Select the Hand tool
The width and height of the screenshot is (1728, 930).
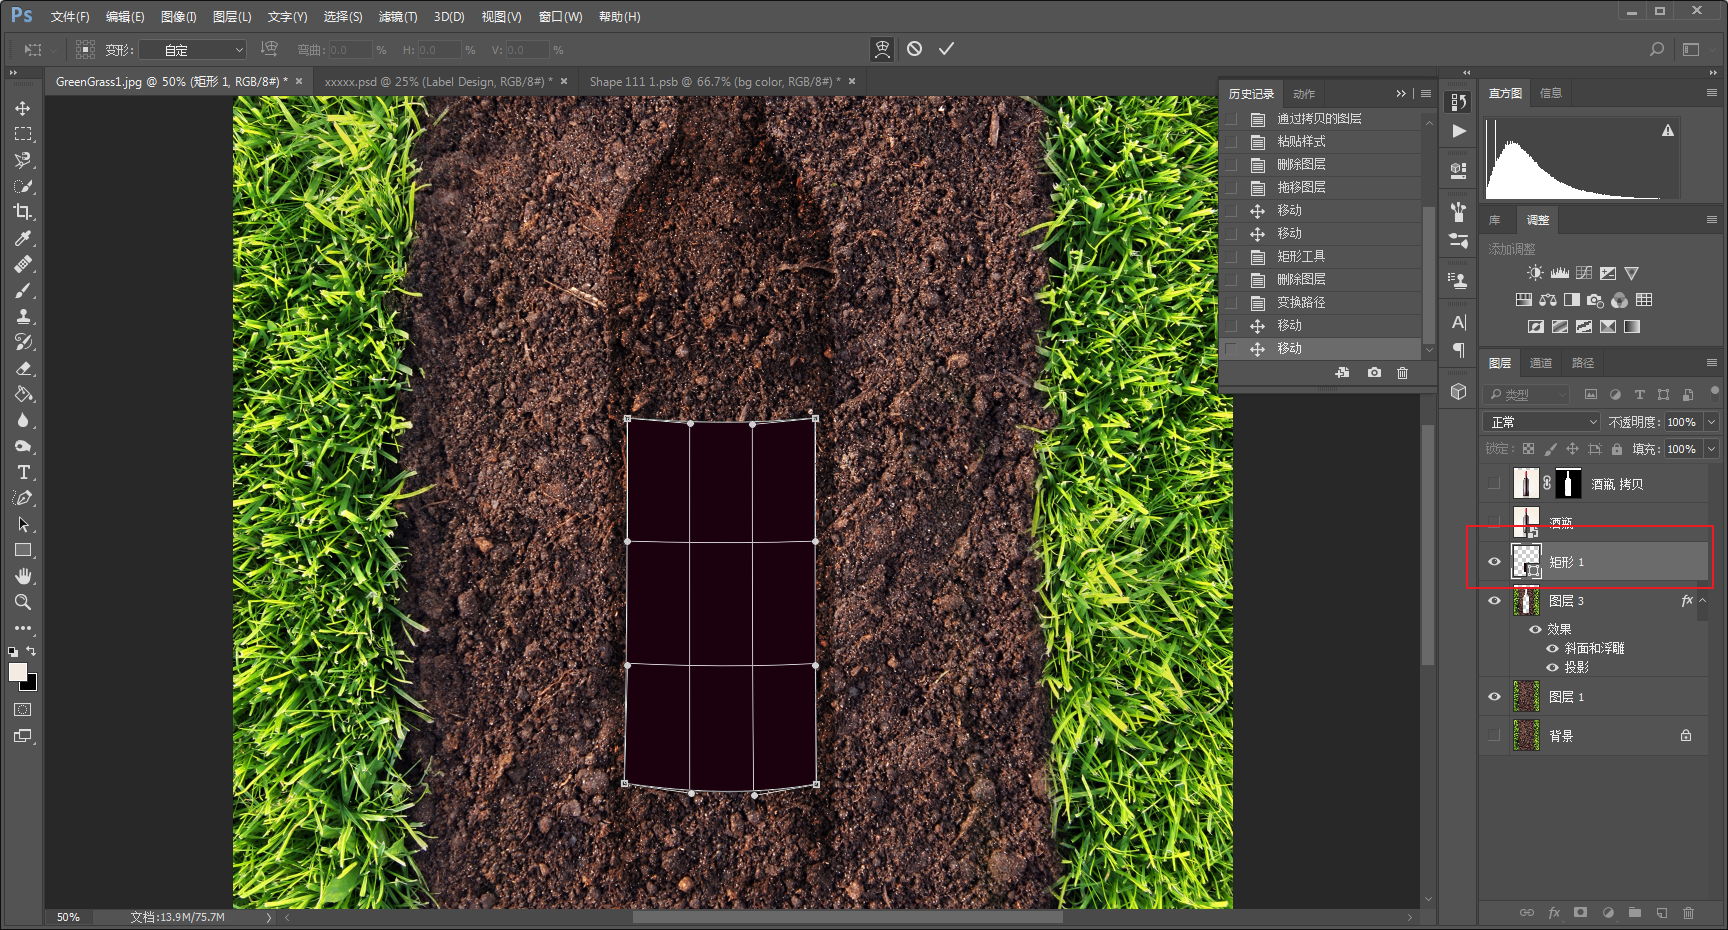pyautogui.click(x=23, y=576)
